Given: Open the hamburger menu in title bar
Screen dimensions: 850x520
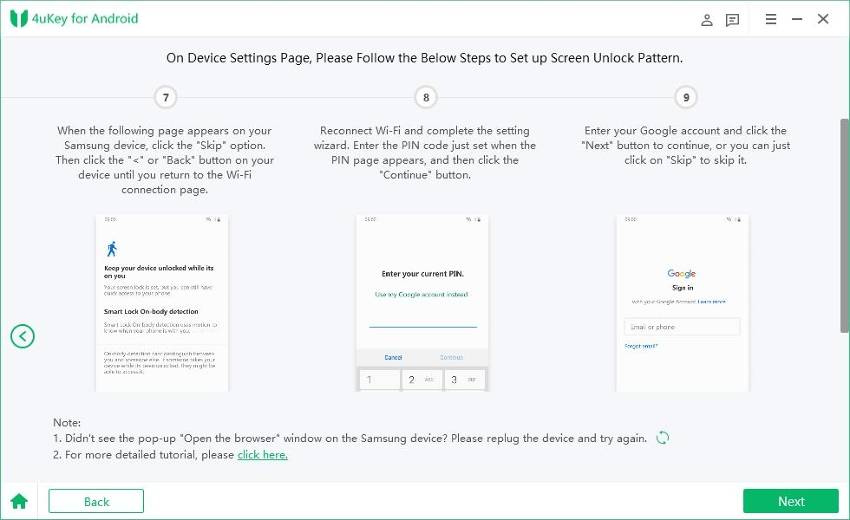Looking at the screenshot, I should tap(771, 19).
